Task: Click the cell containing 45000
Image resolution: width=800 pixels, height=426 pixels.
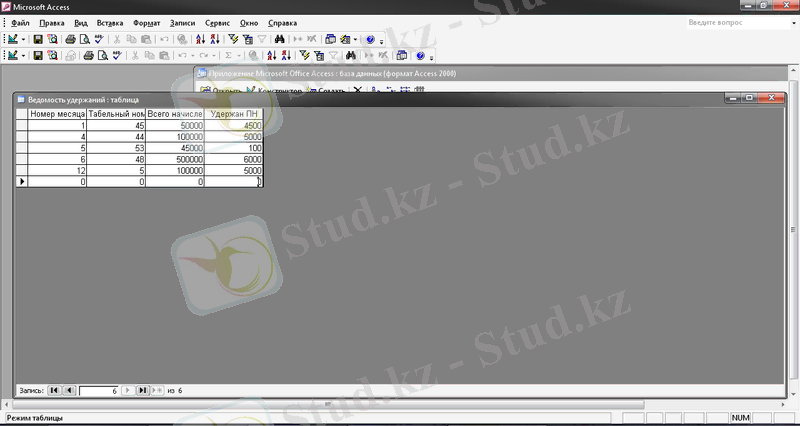Action: 175,148
